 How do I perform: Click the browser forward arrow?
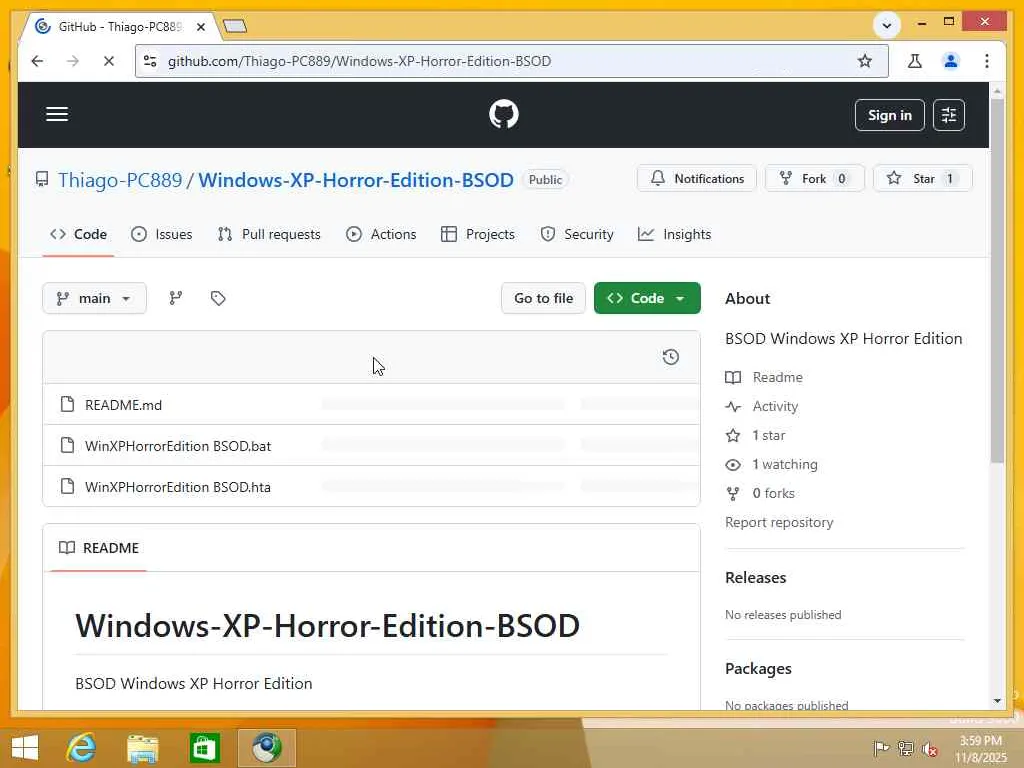(x=72, y=61)
